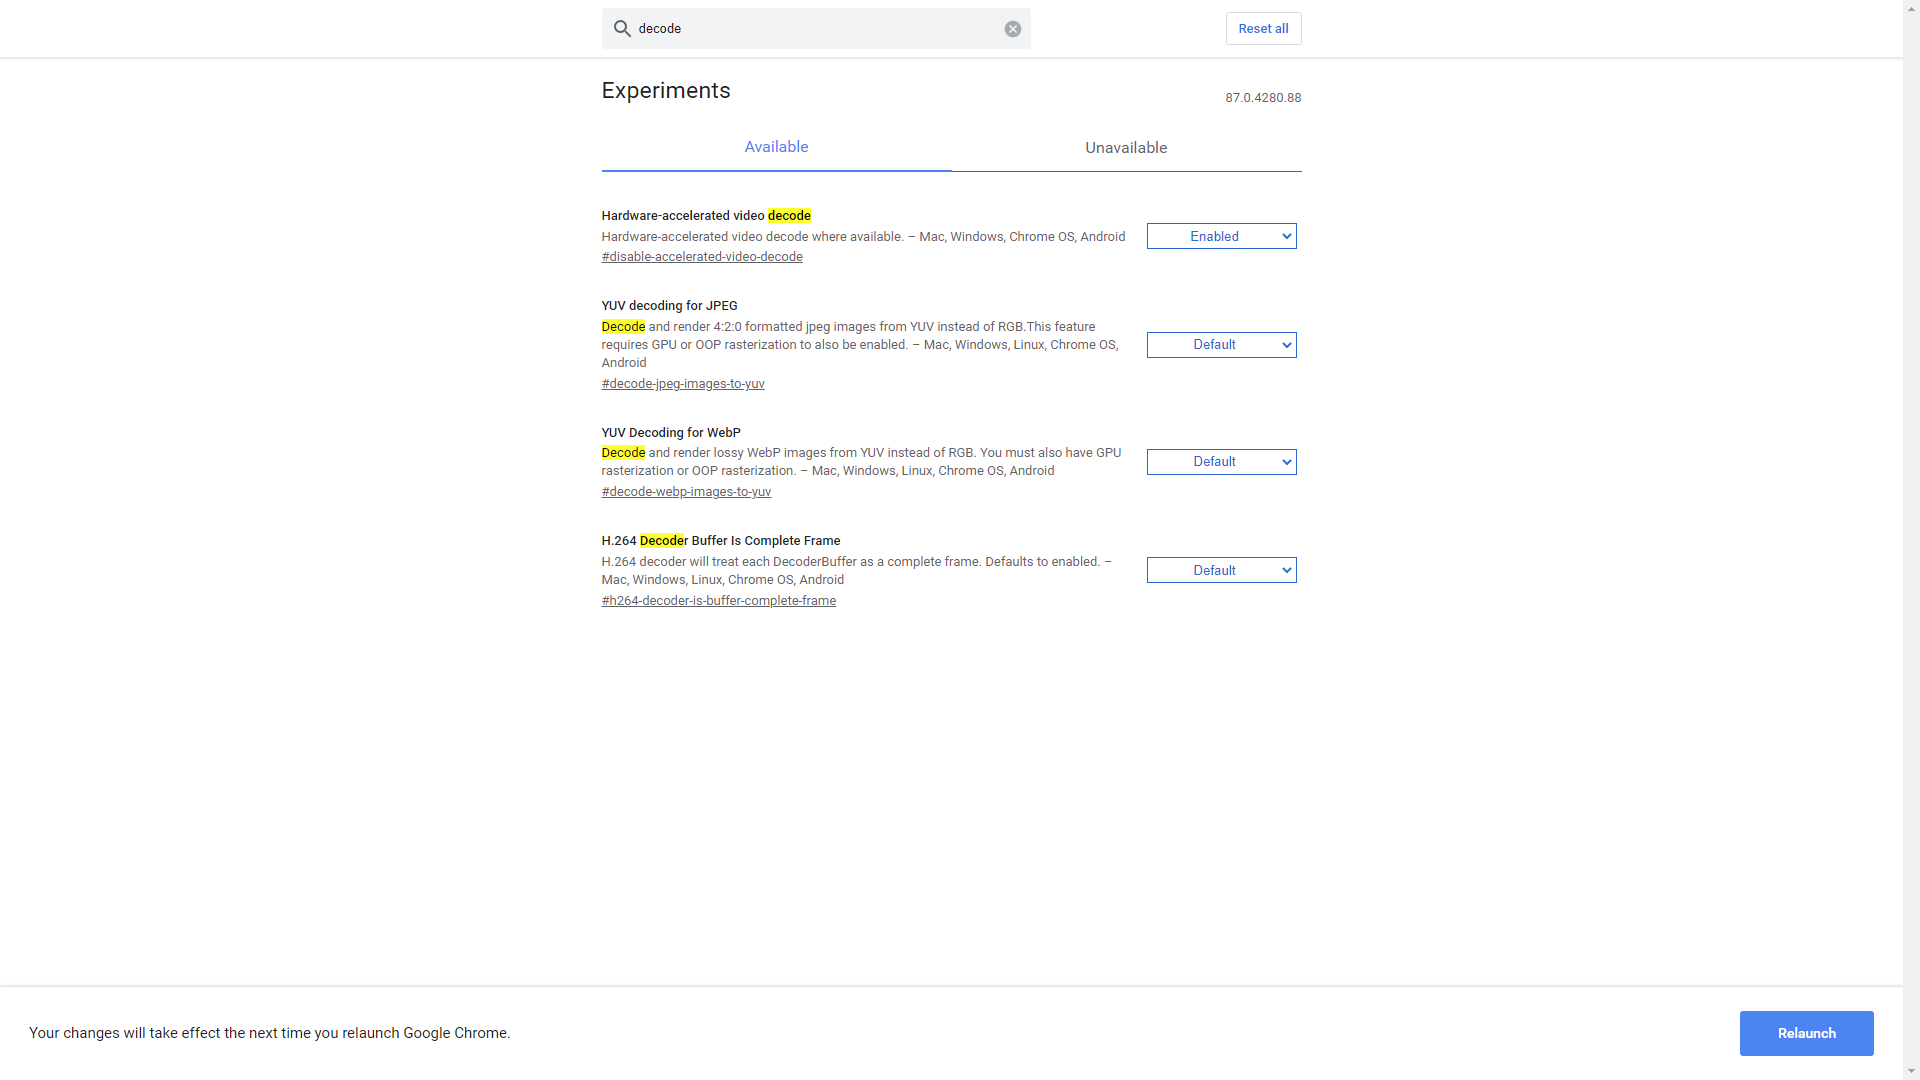Open Hardware-accelerated video decode dropdown
This screenshot has width=1920, height=1080.
[1221, 237]
